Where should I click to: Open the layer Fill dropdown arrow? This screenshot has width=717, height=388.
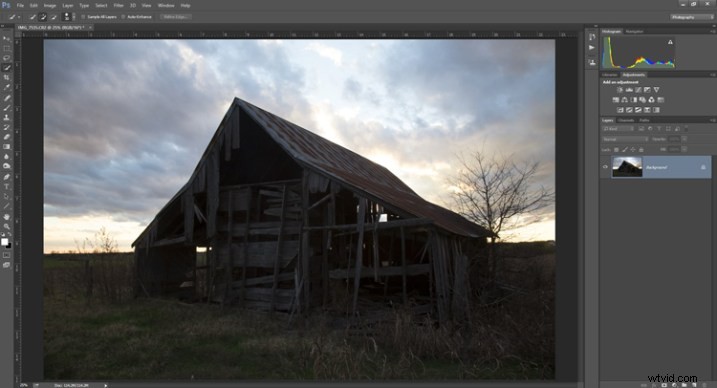pyautogui.click(x=685, y=149)
